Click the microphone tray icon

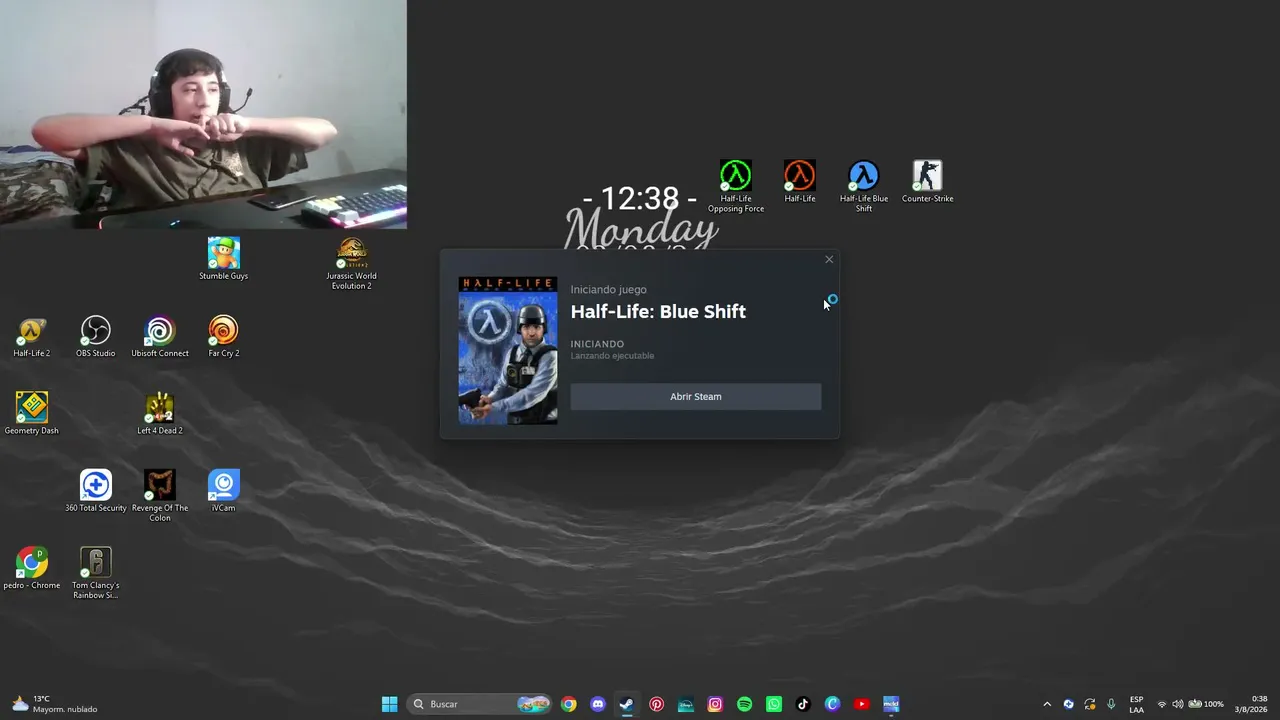pos(1111,704)
